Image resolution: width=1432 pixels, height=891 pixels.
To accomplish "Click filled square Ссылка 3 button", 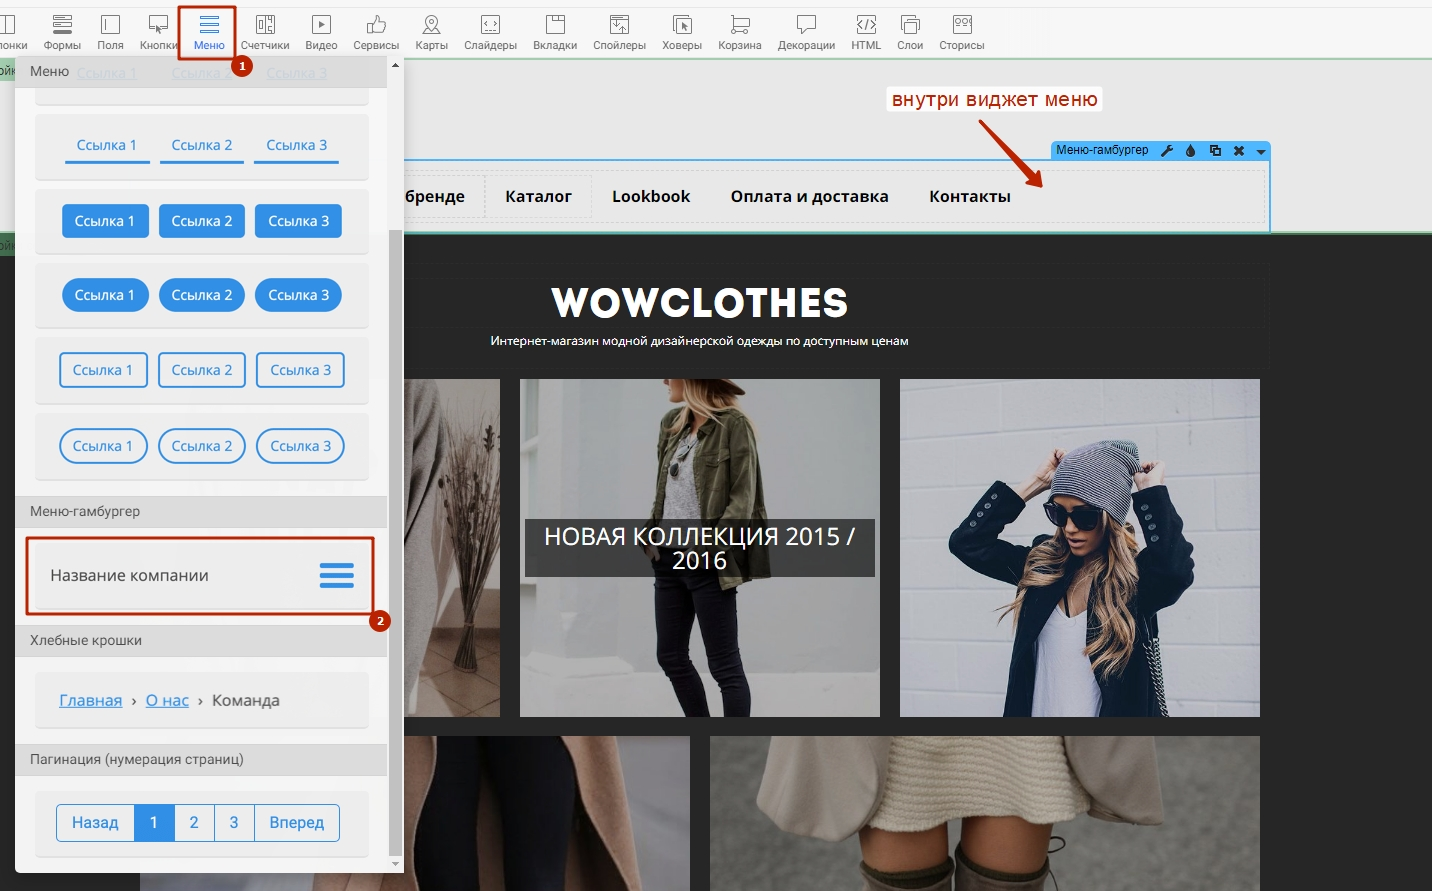I will [298, 221].
